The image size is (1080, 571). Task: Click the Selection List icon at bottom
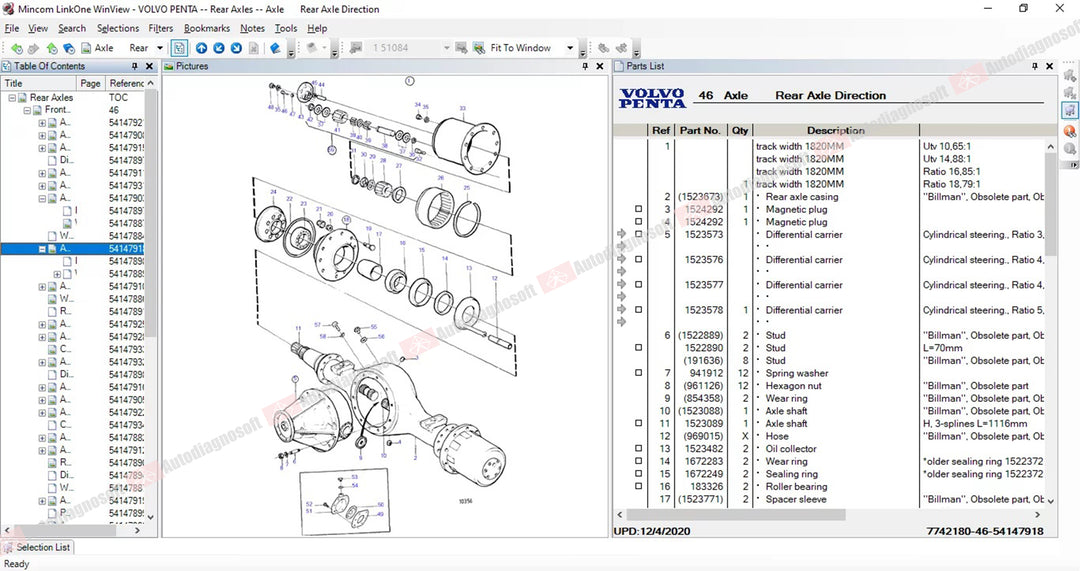point(8,548)
